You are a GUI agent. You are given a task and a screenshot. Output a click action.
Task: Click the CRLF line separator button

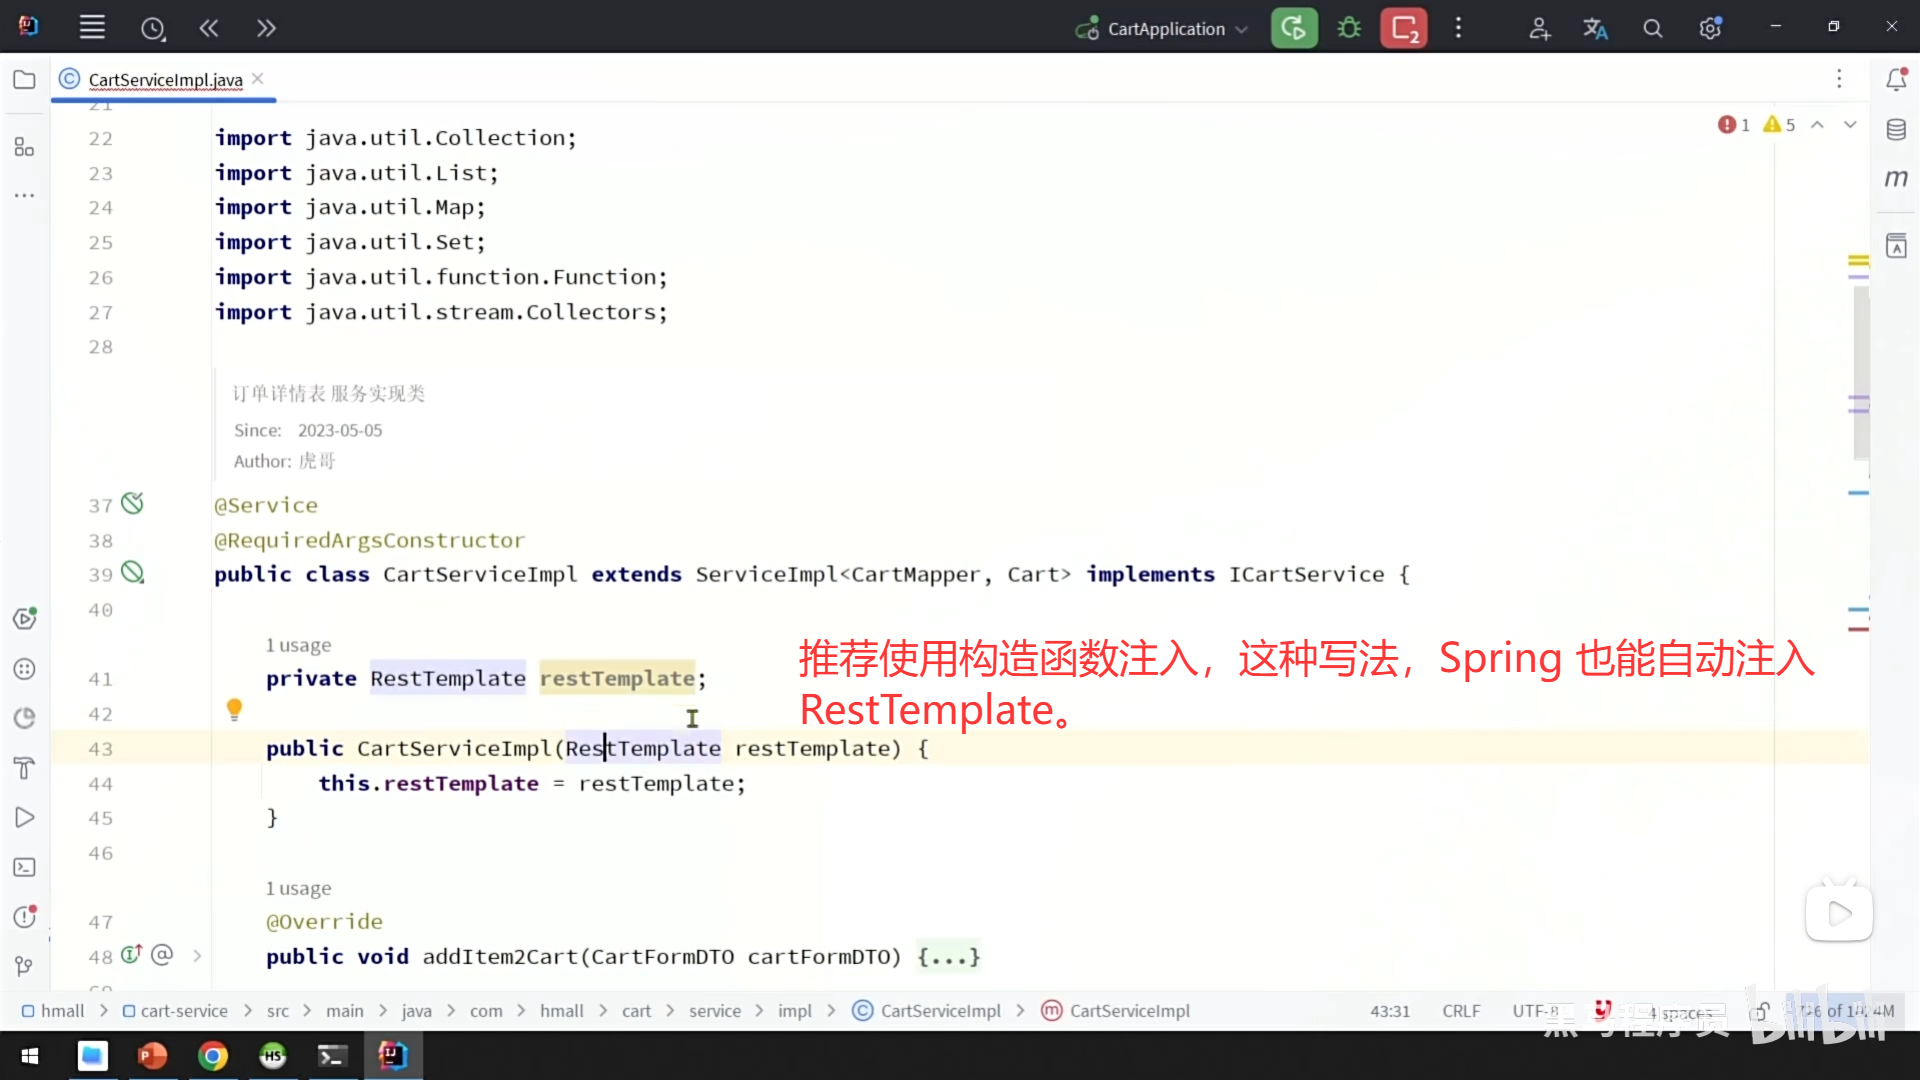coord(1460,1011)
